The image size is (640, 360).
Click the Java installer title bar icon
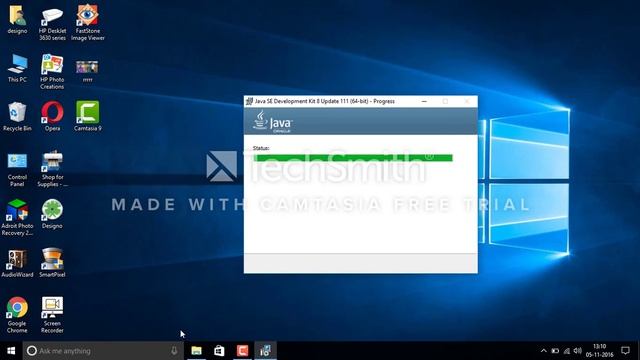249,101
